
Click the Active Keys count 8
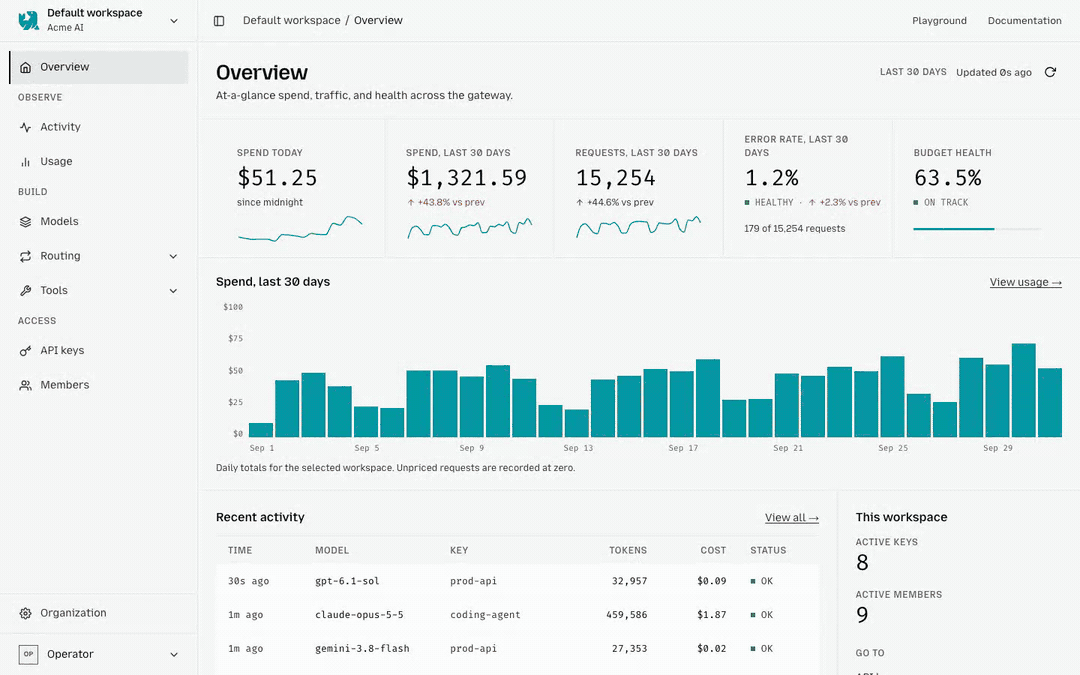tap(862, 563)
